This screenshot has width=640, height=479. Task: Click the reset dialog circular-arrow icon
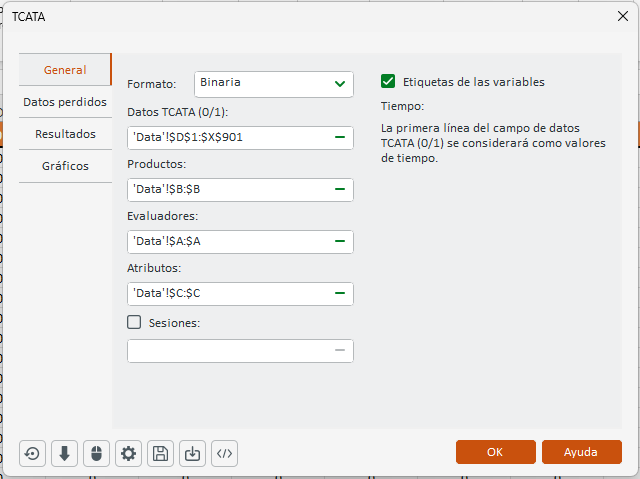pos(32,453)
